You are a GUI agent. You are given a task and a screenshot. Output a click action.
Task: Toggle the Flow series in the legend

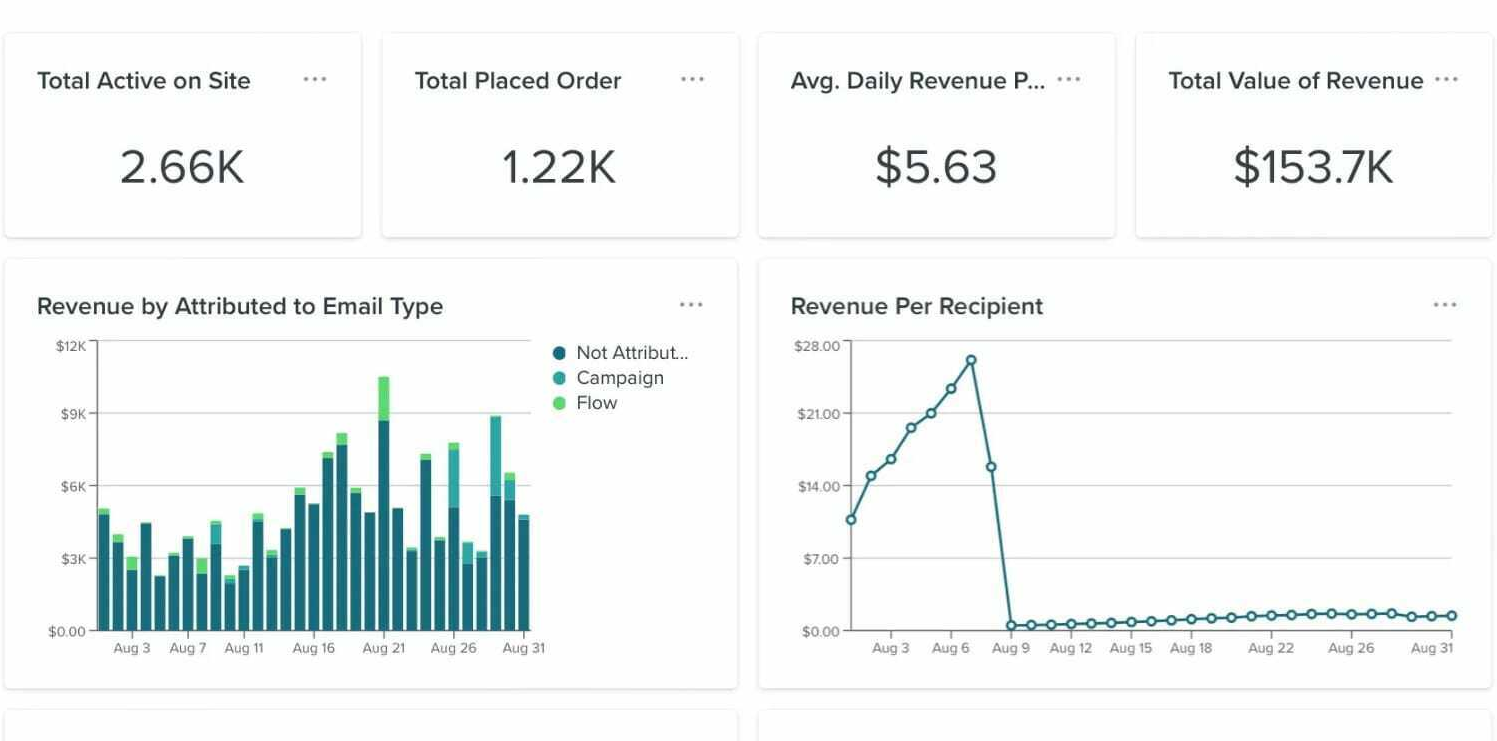click(x=585, y=403)
